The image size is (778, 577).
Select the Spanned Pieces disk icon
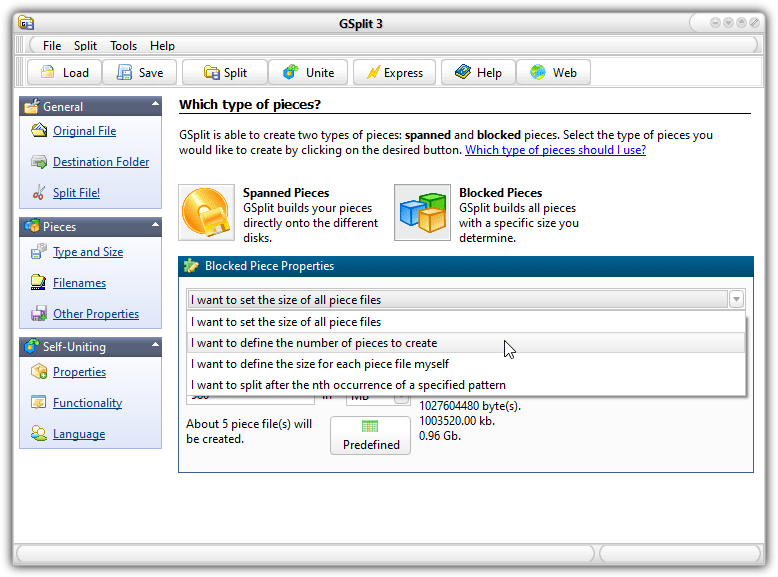pos(206,212)
